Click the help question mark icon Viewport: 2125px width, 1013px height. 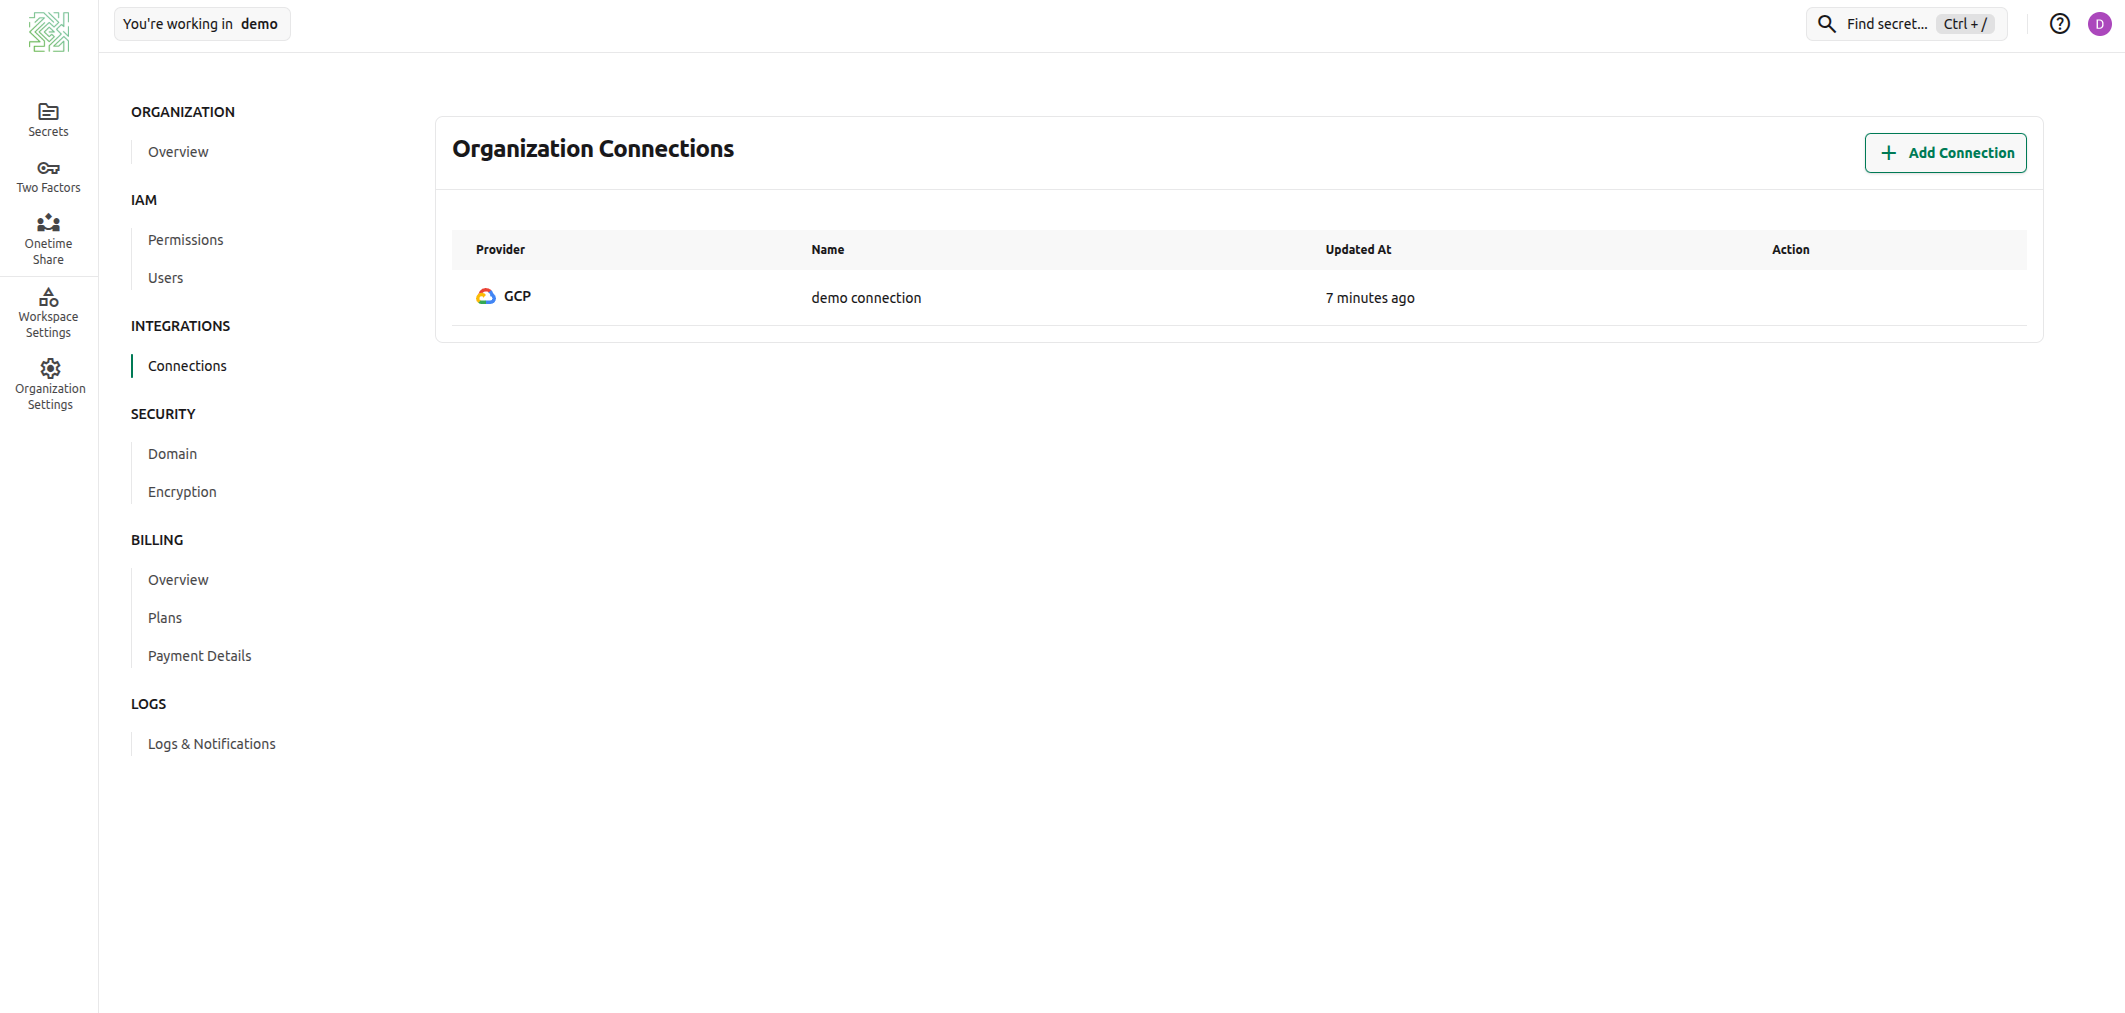pyautogui.click(x=2059, y=24)
